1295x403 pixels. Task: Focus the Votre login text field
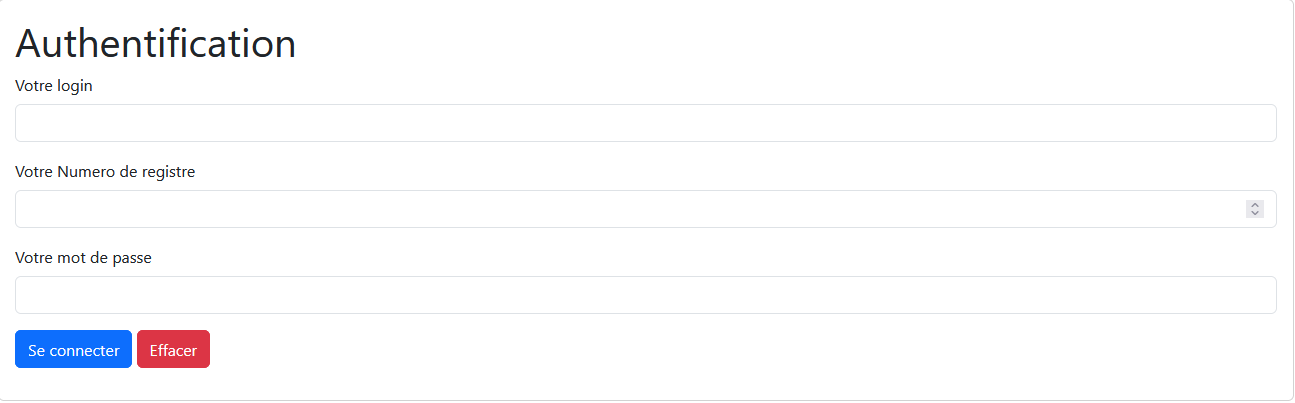point(645,123)
